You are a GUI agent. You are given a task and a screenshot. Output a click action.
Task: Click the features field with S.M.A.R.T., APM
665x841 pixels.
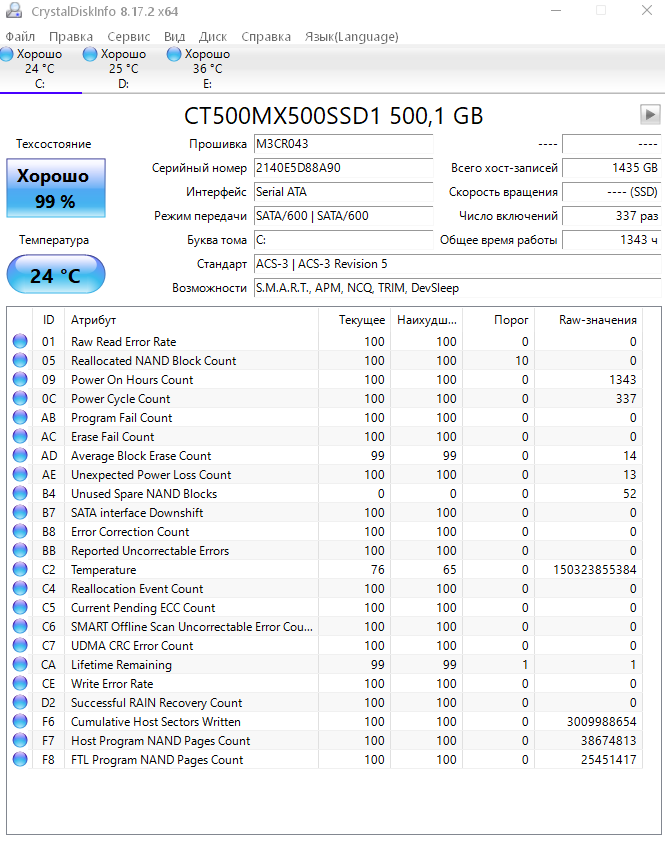(457, 288)
